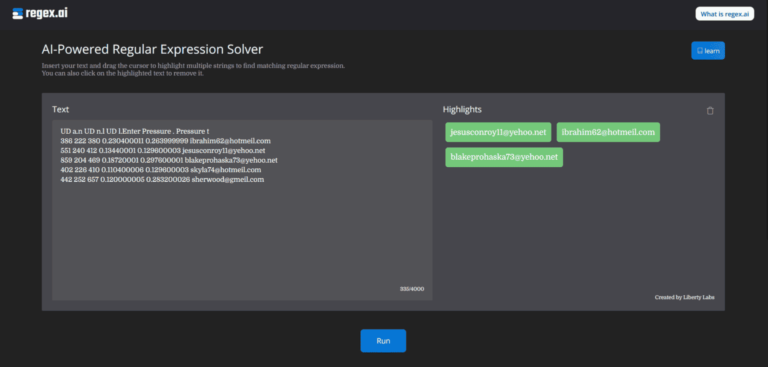
Task: Open the learn button
Action: 708,50
